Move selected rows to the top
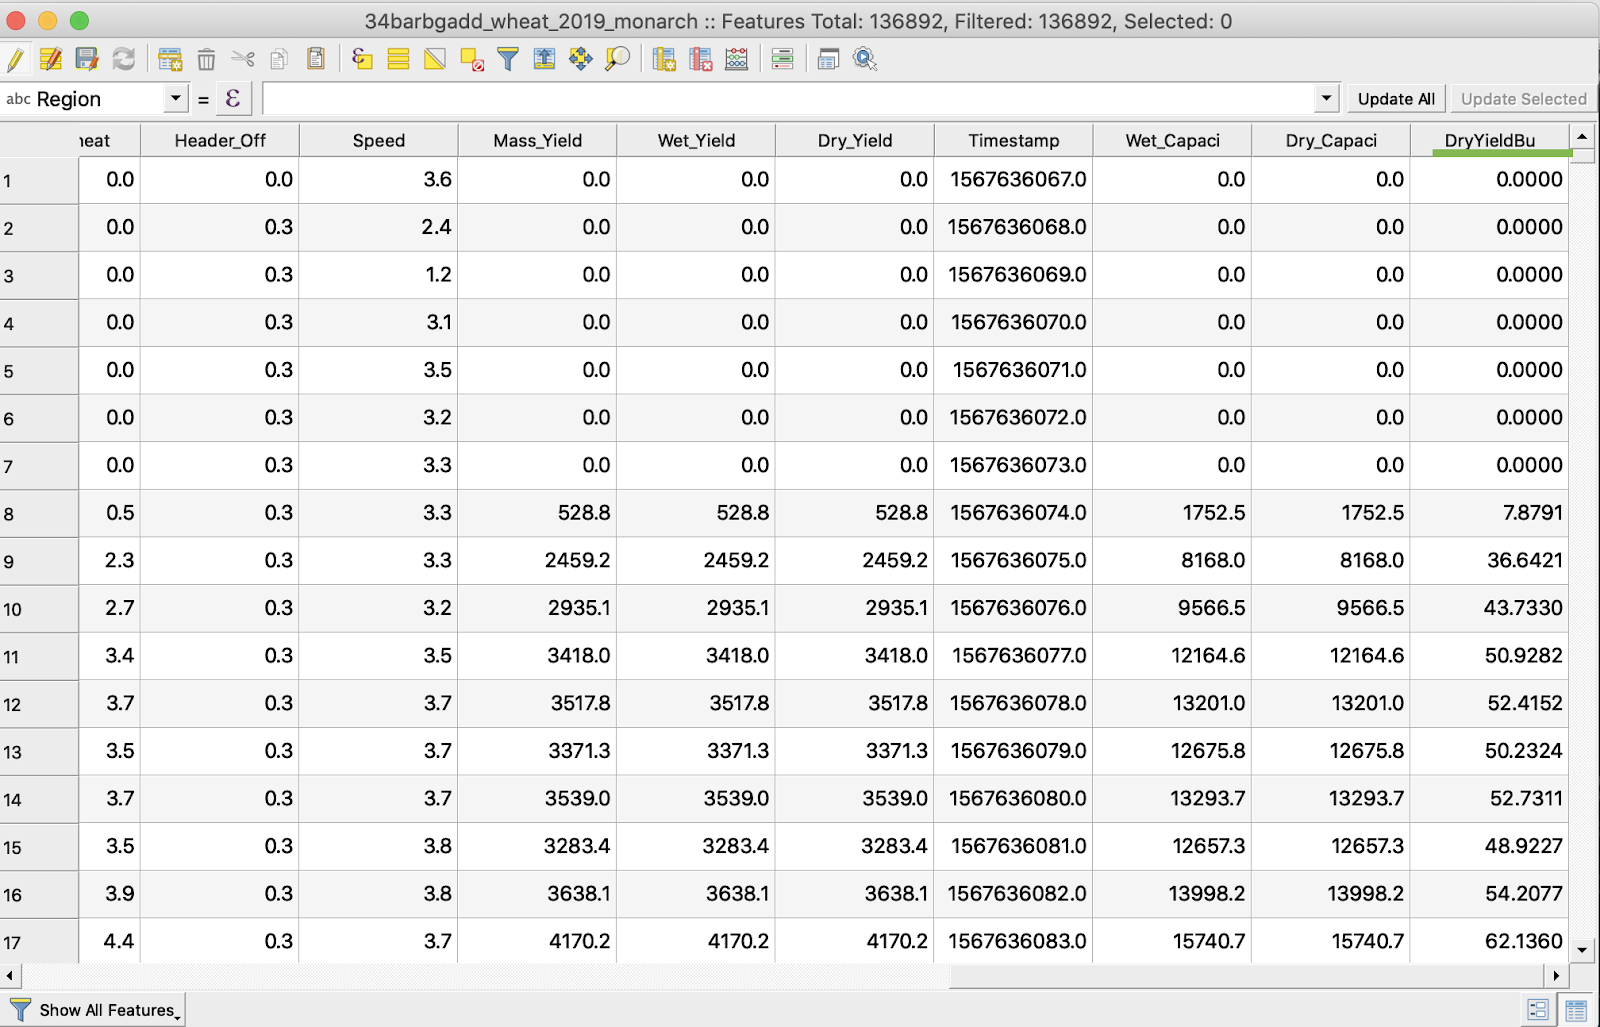The image size is (1600, 1027). [x=544, y=59]
